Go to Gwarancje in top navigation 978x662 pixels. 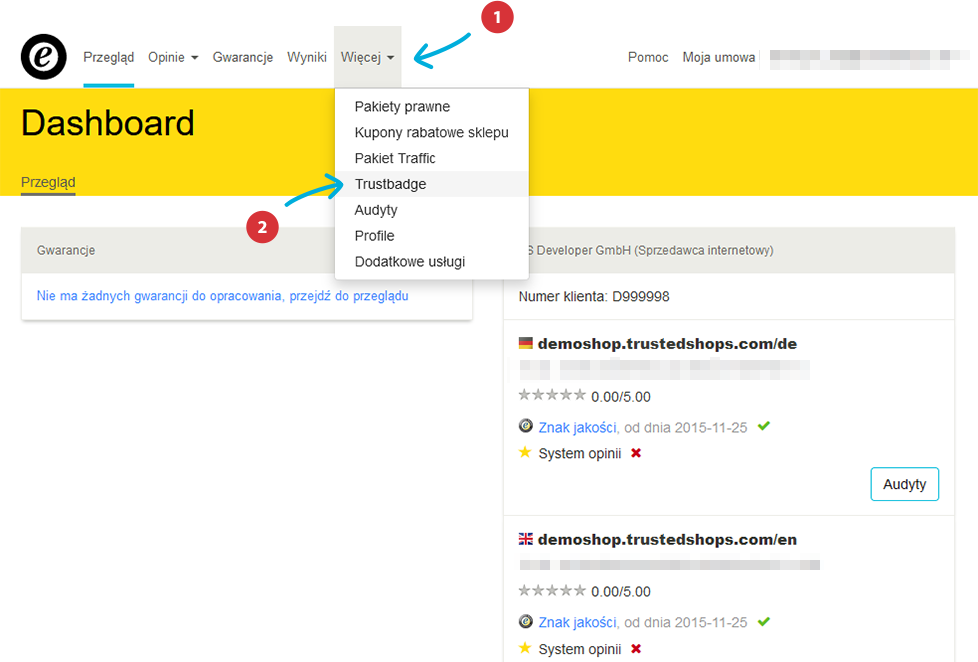(x=243, y=57)
